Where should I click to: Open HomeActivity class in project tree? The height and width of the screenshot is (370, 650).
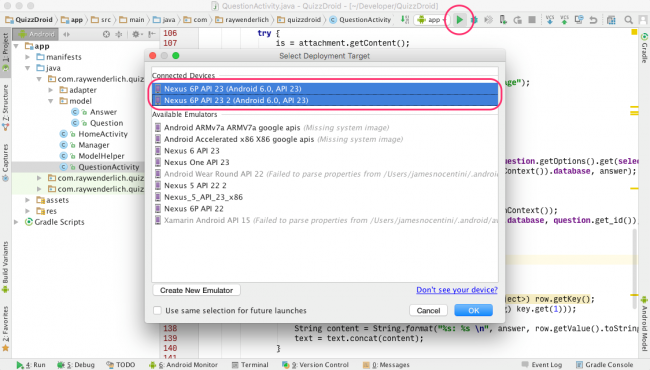pyautogui.click(x=103, y=134)
